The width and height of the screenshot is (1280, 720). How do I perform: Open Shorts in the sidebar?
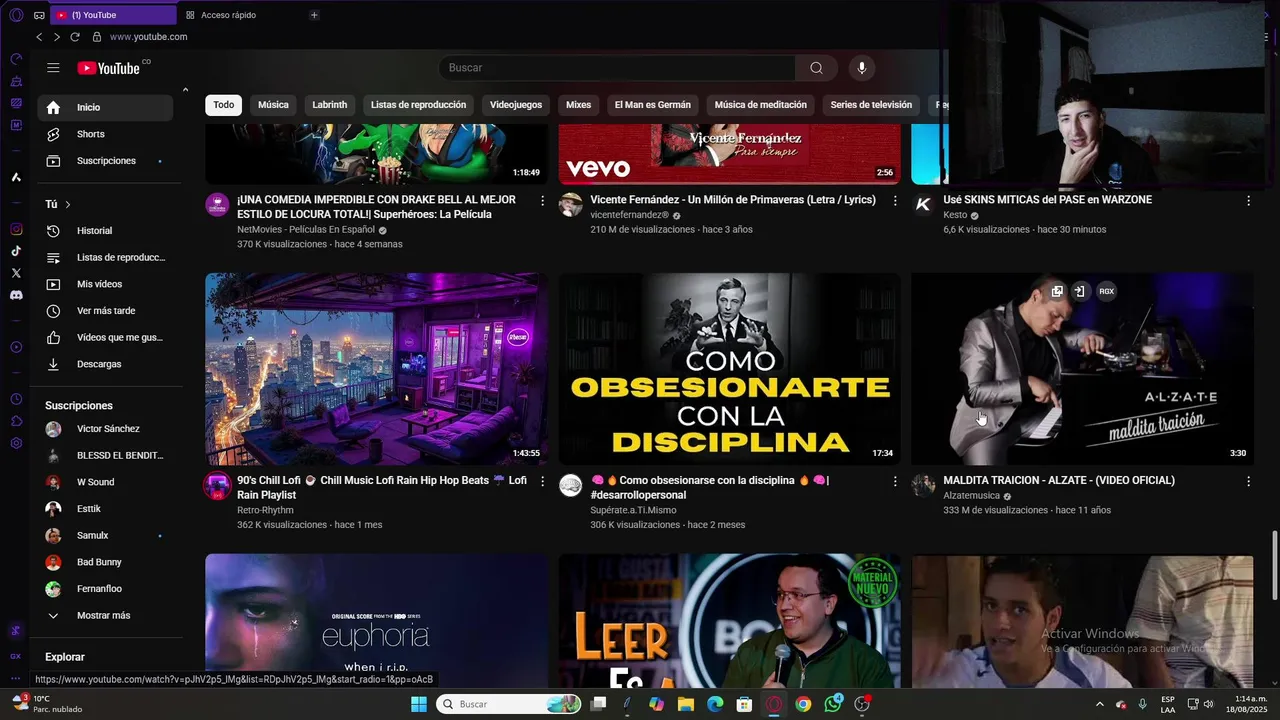coord(105,134)
